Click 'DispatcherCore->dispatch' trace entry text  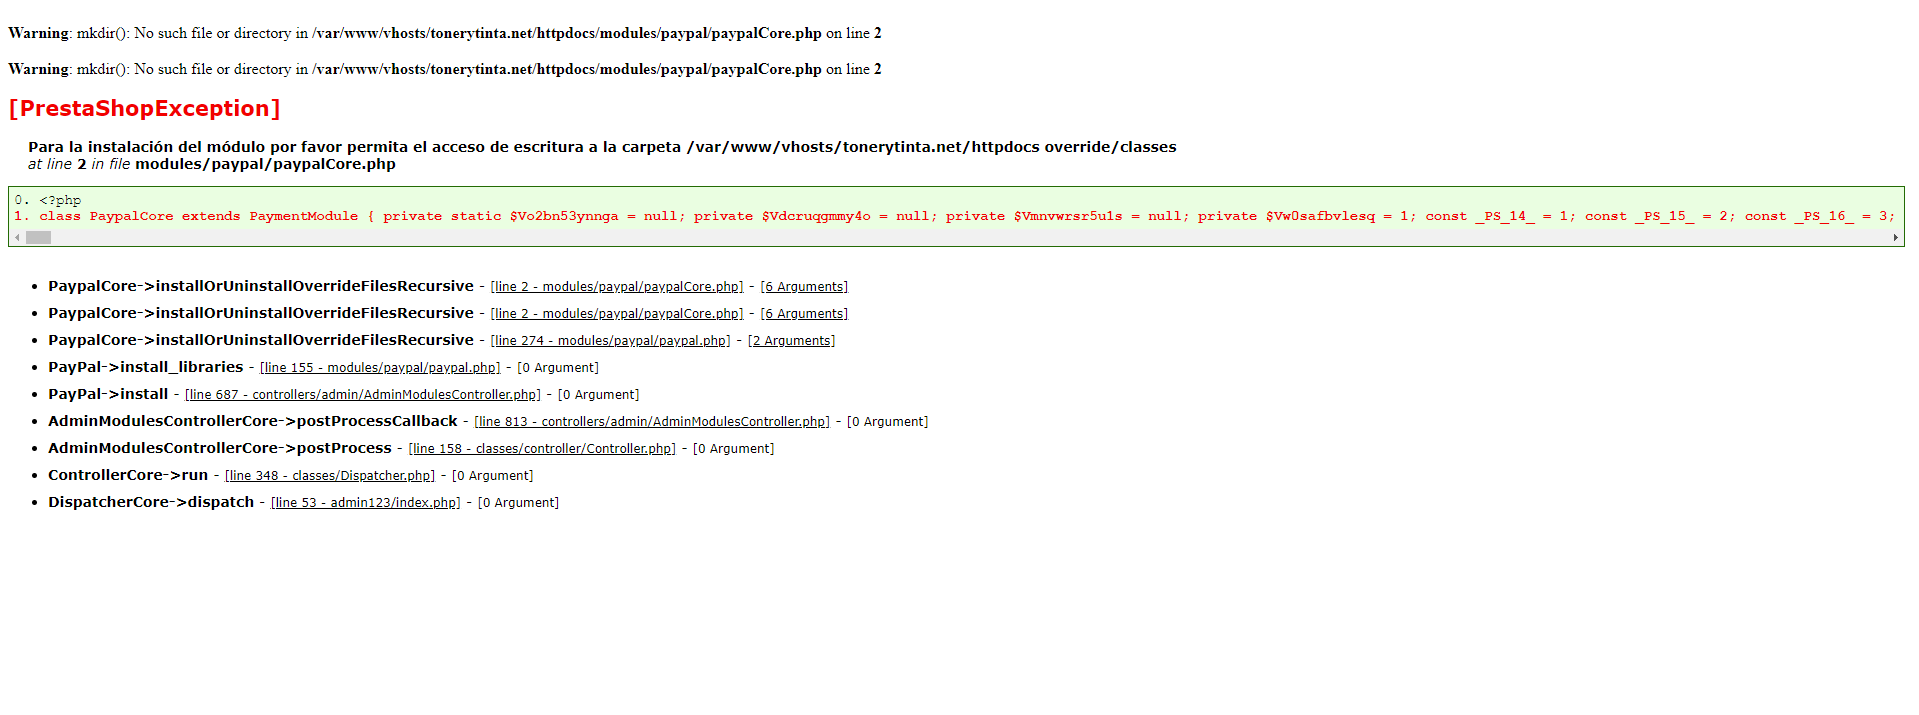tap(151, 502)
